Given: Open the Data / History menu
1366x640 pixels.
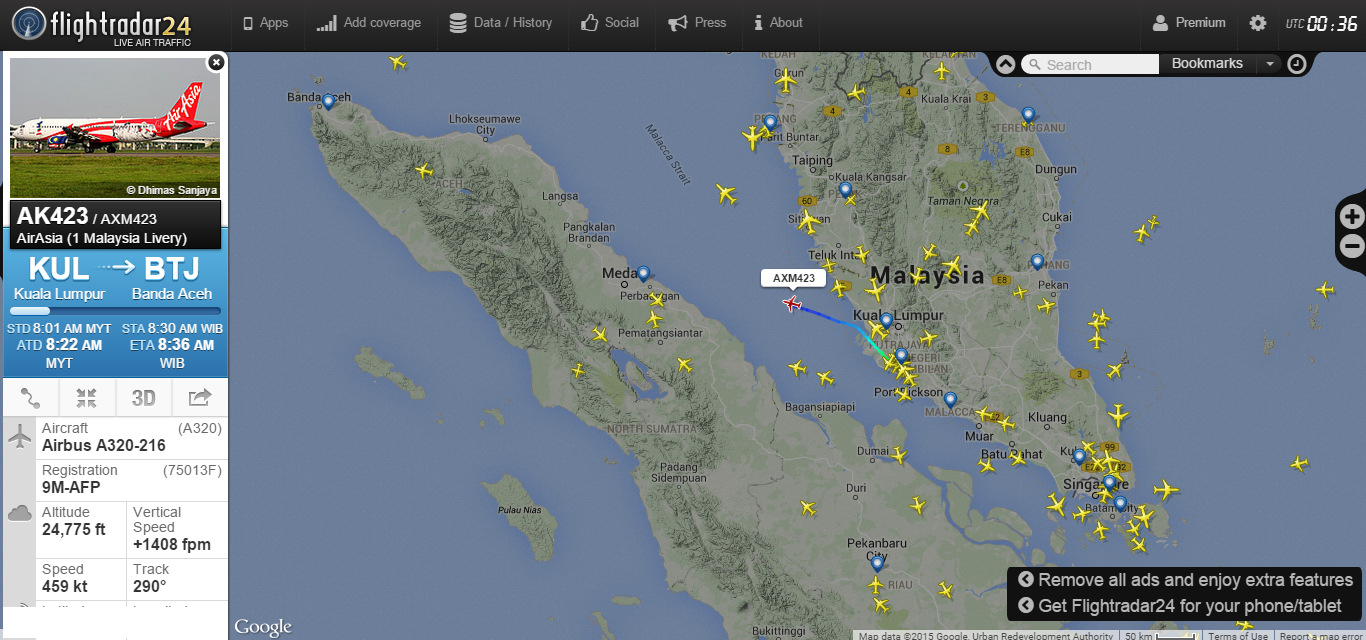Looking at the screenshot, I should tap(500, 23).
